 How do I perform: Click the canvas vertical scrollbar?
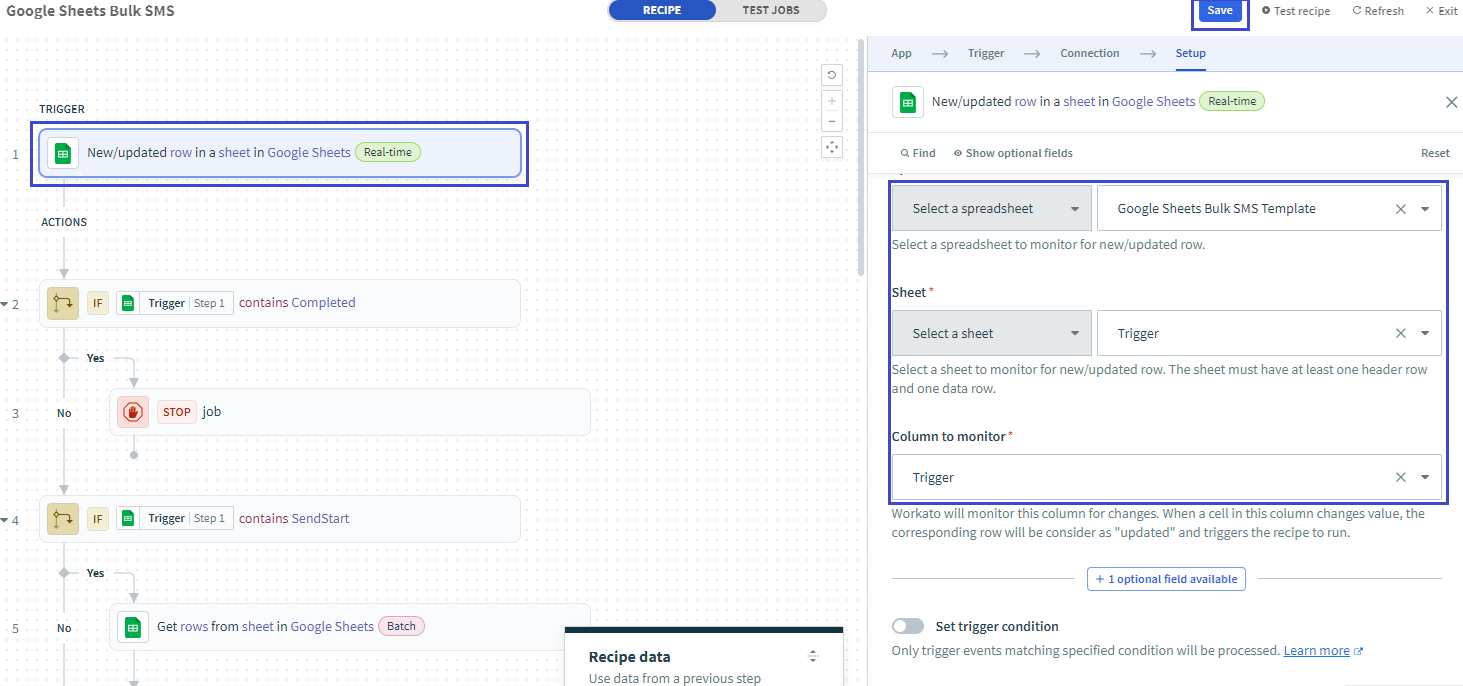point(860,158)
